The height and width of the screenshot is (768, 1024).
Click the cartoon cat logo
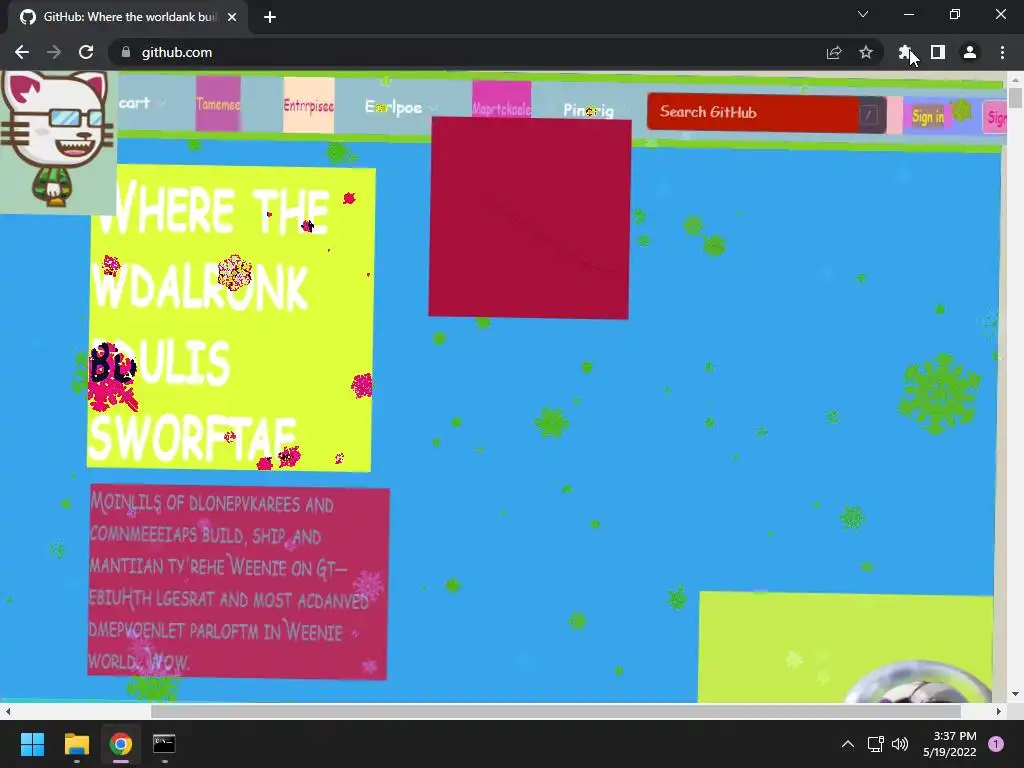coord(57,140)
